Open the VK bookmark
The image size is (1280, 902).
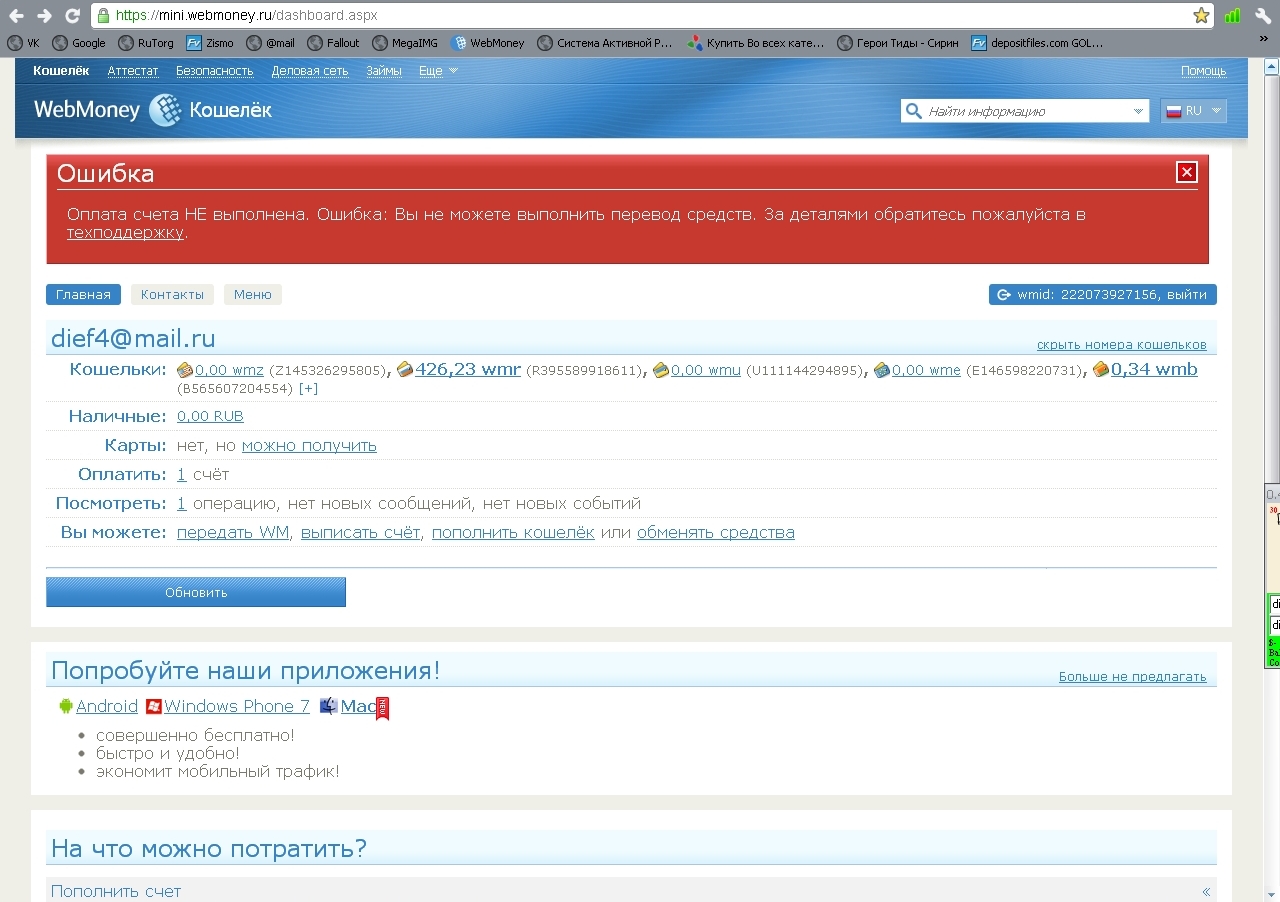click(x=23, y=43)
